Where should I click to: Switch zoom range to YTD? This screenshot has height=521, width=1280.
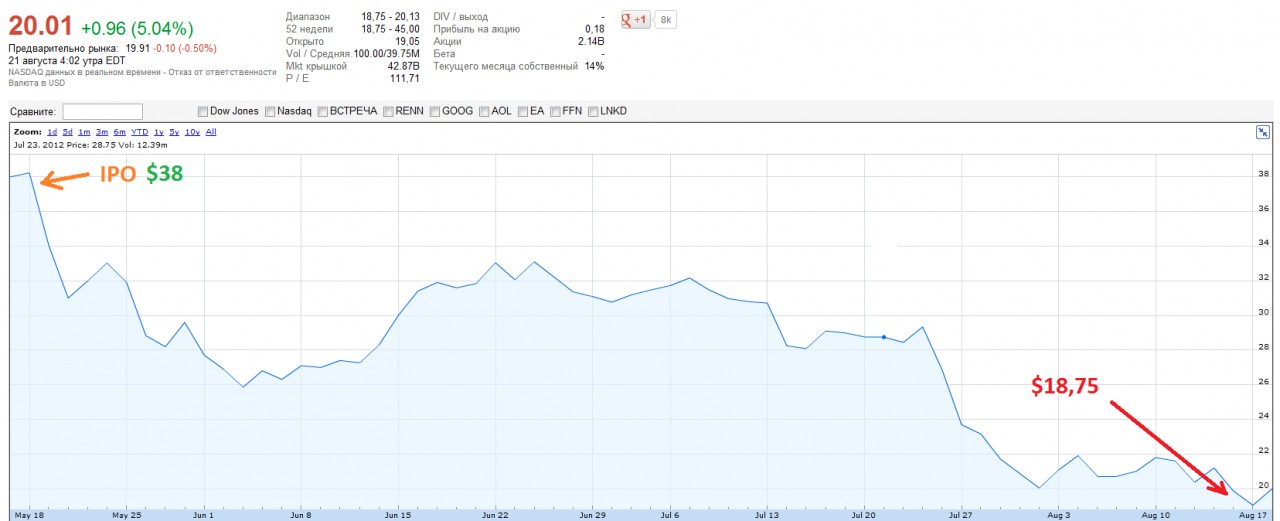pos(140,132)
